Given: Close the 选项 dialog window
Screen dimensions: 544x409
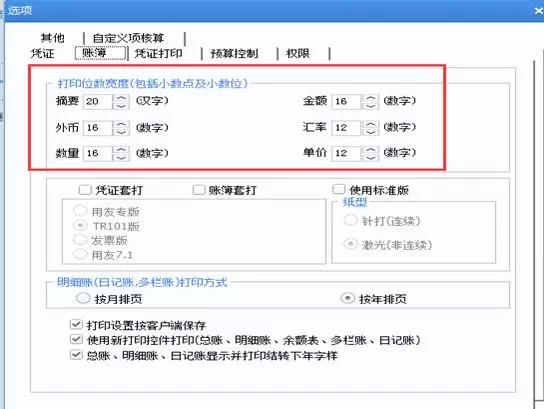Looking at the screenshot, I should 539,11.
